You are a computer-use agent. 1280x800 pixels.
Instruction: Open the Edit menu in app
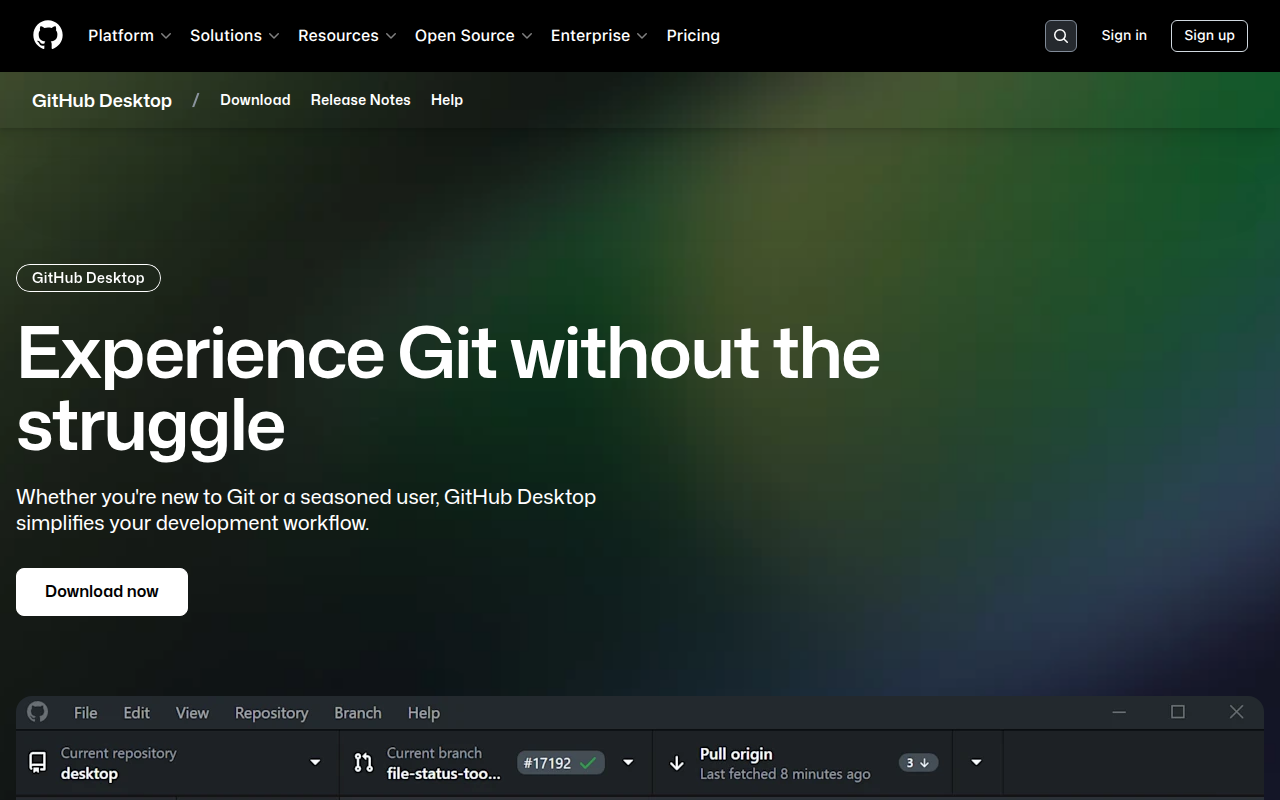point(137,713)
